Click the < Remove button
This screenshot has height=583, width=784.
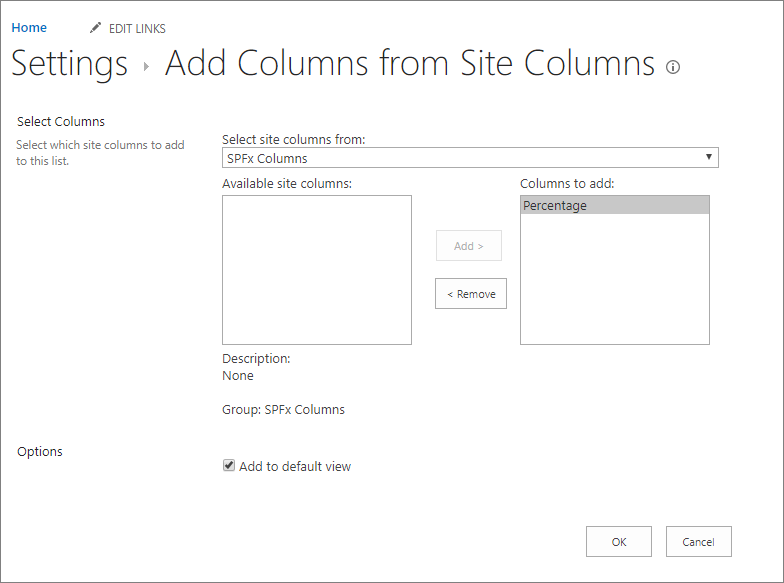[471, 294]
